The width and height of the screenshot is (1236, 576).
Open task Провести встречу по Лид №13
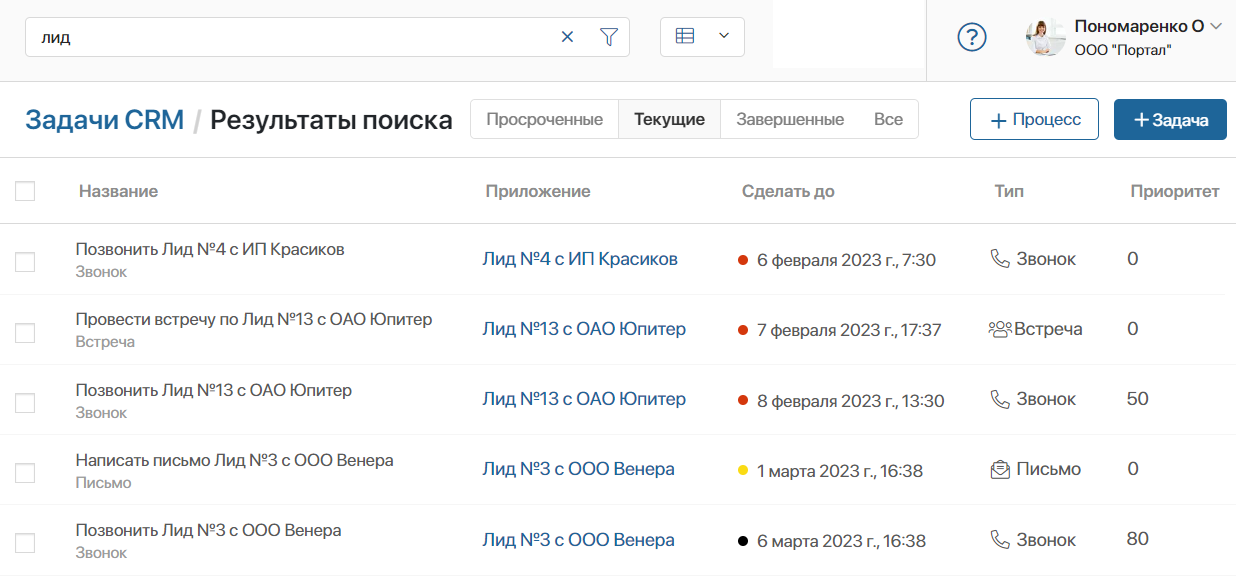click(x=254, y=319)
